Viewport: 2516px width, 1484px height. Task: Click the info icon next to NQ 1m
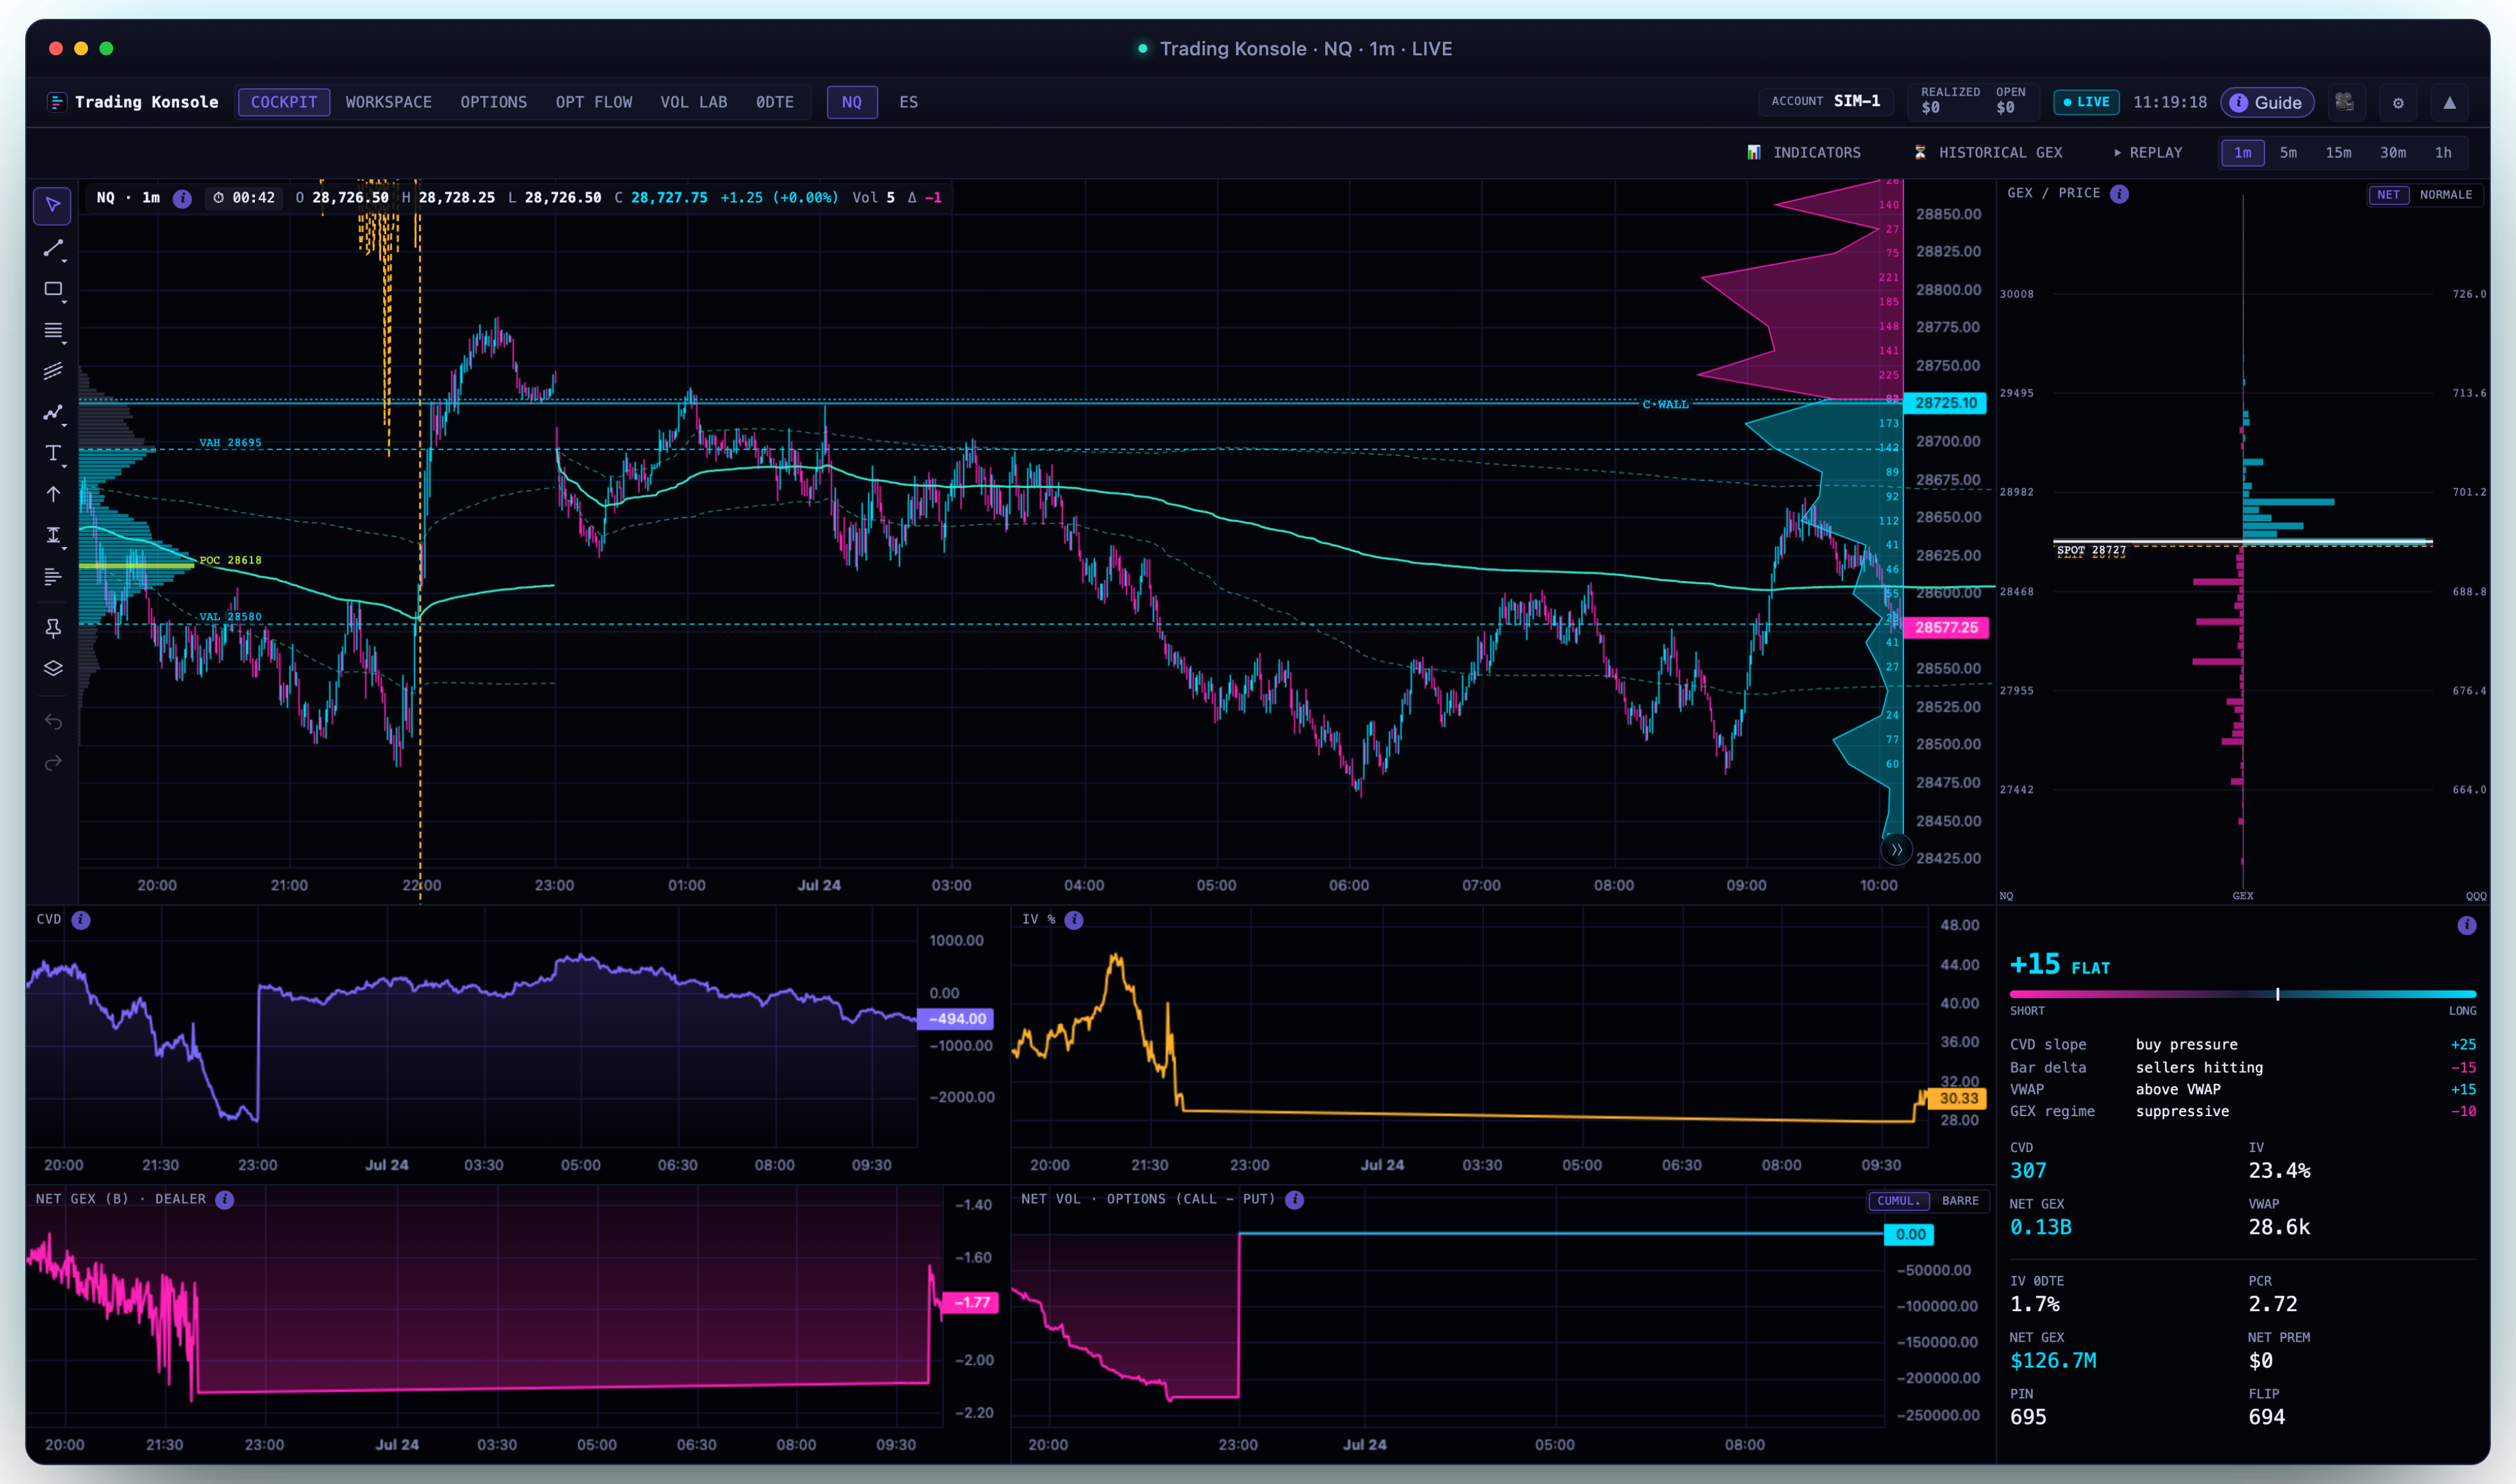[x=182, y=198]
